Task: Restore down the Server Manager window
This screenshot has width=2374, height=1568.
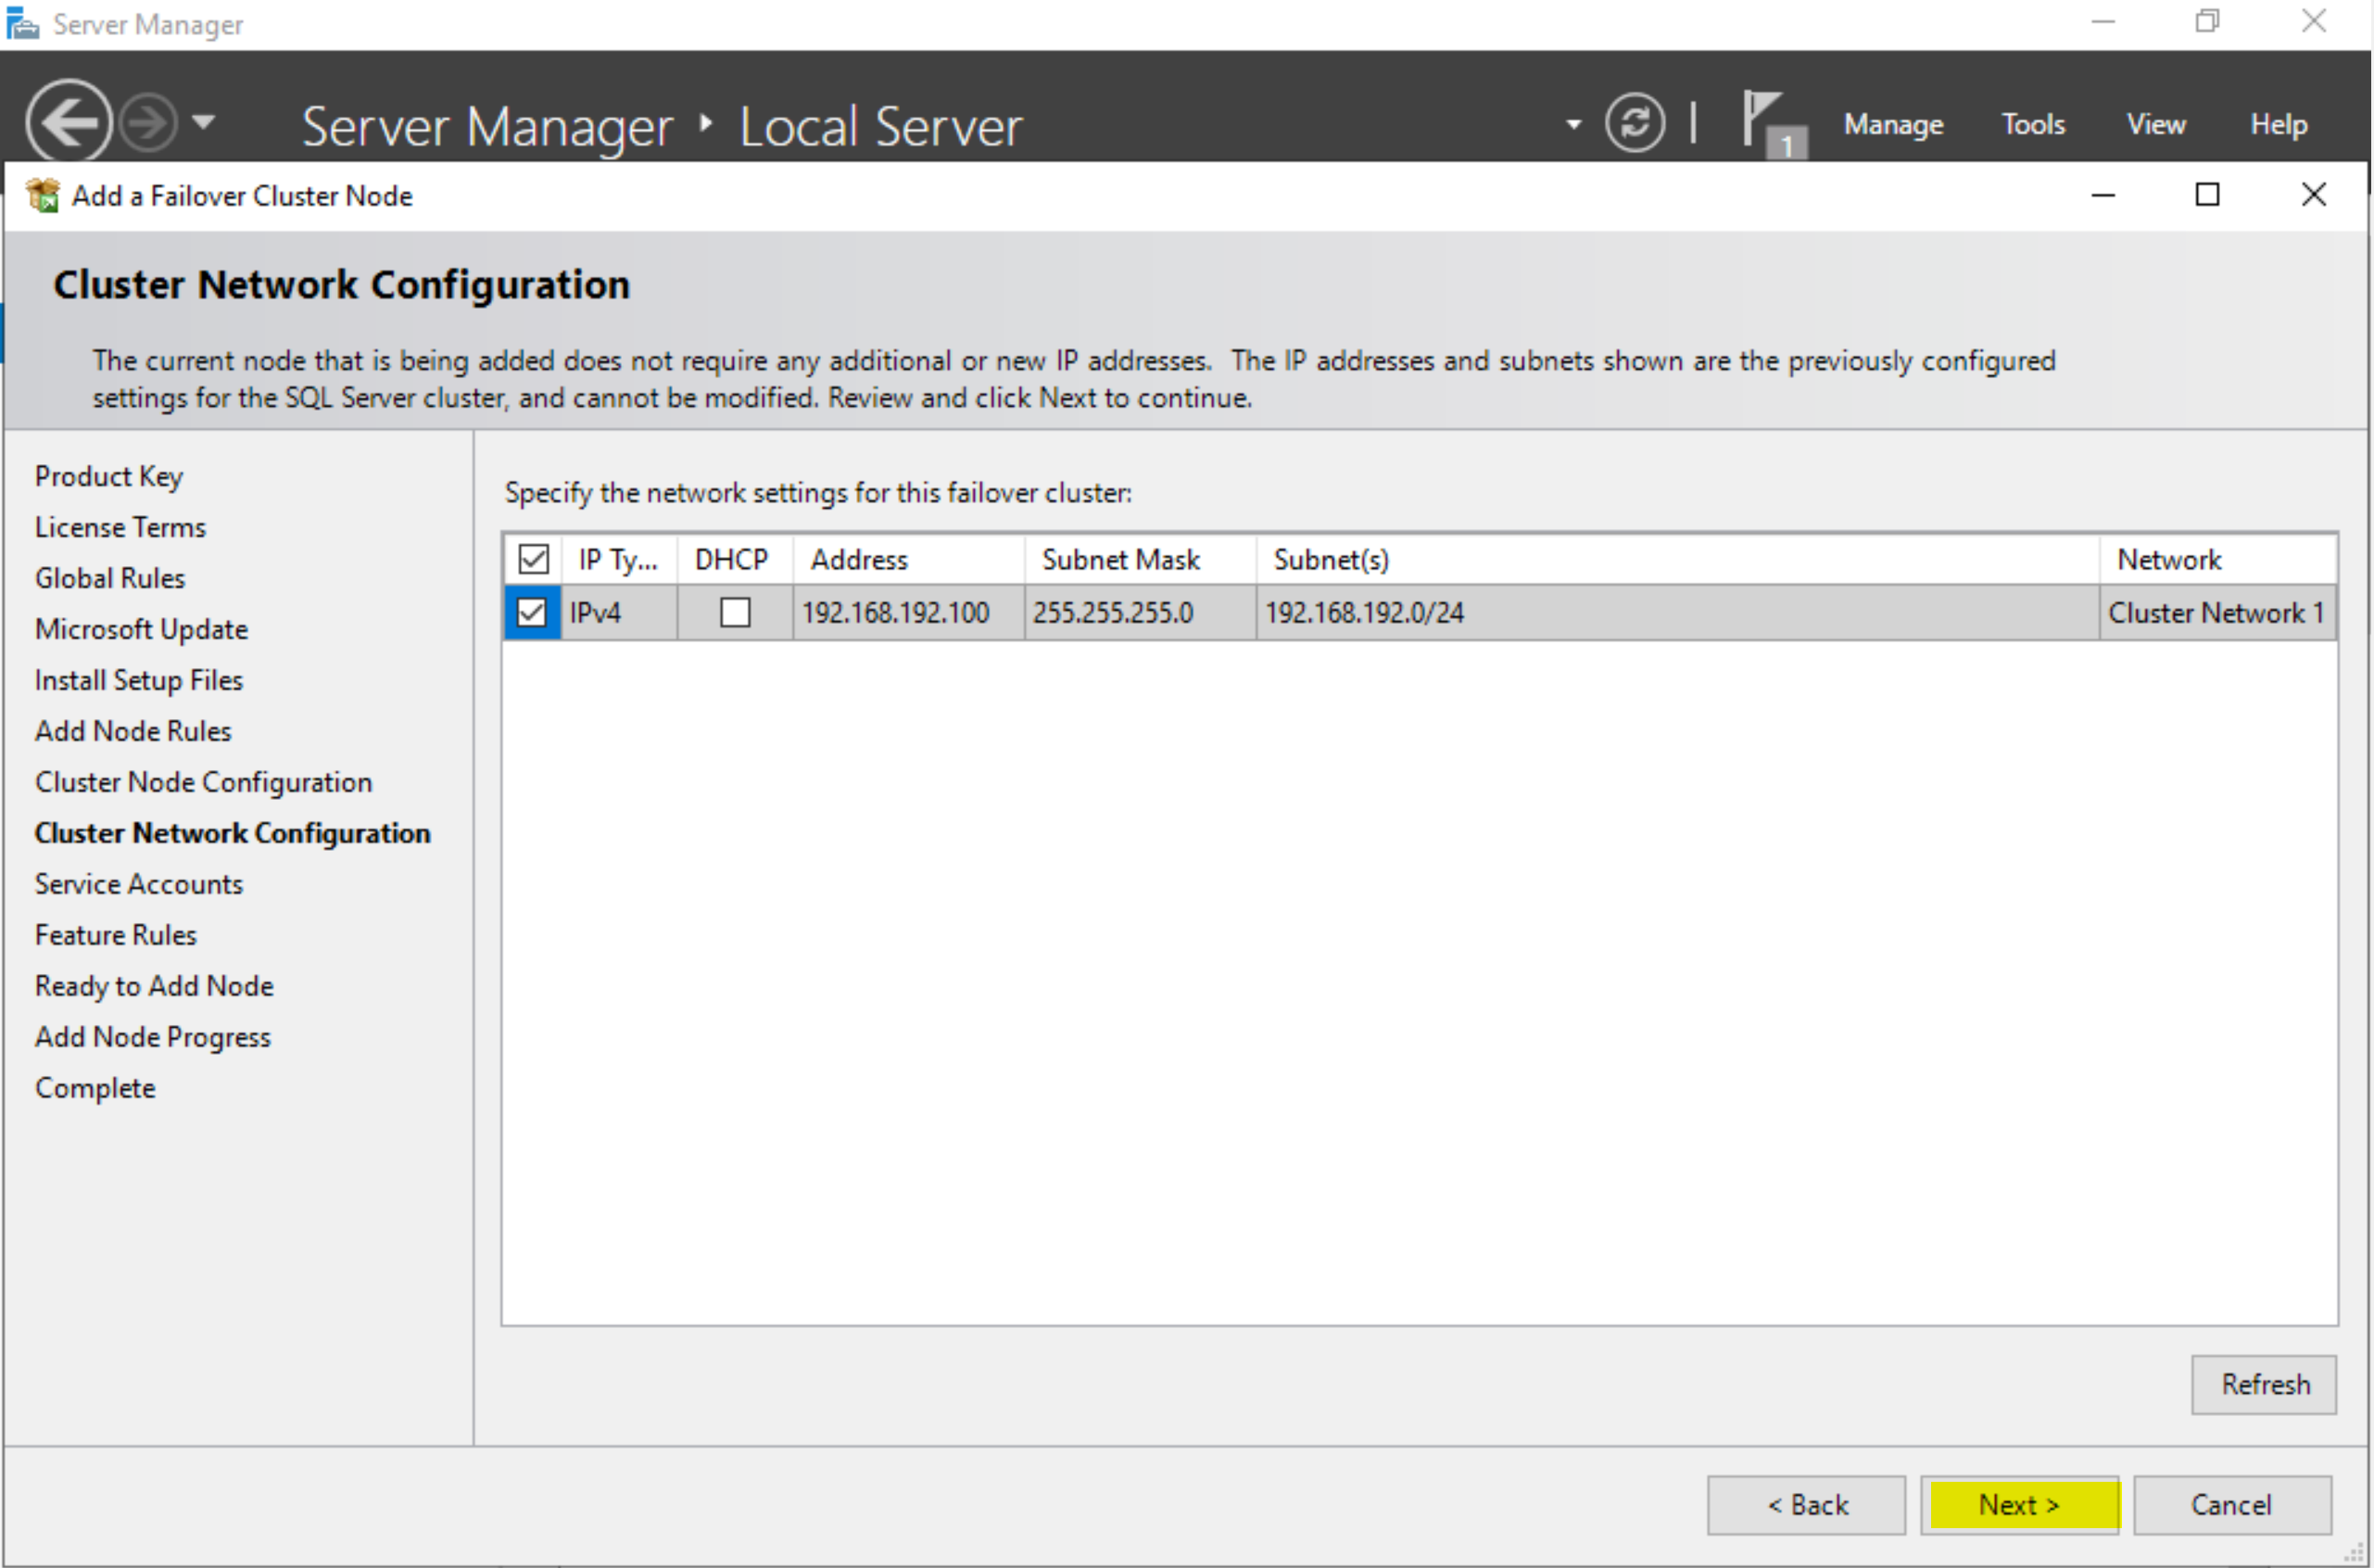Action: [2208, 21]
